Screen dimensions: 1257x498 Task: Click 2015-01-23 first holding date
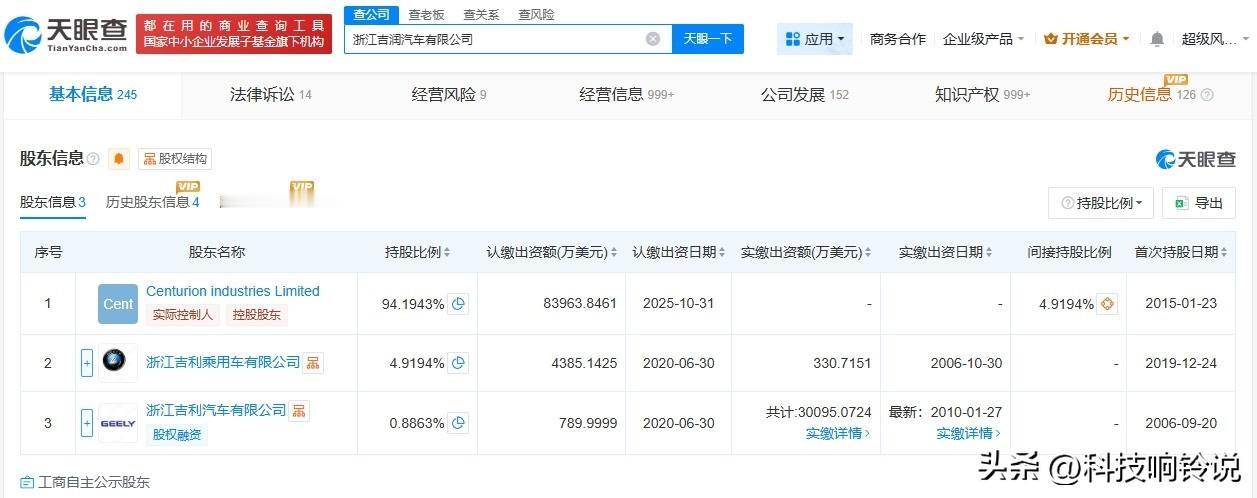pyautogui.click(x=1181, y=303)
